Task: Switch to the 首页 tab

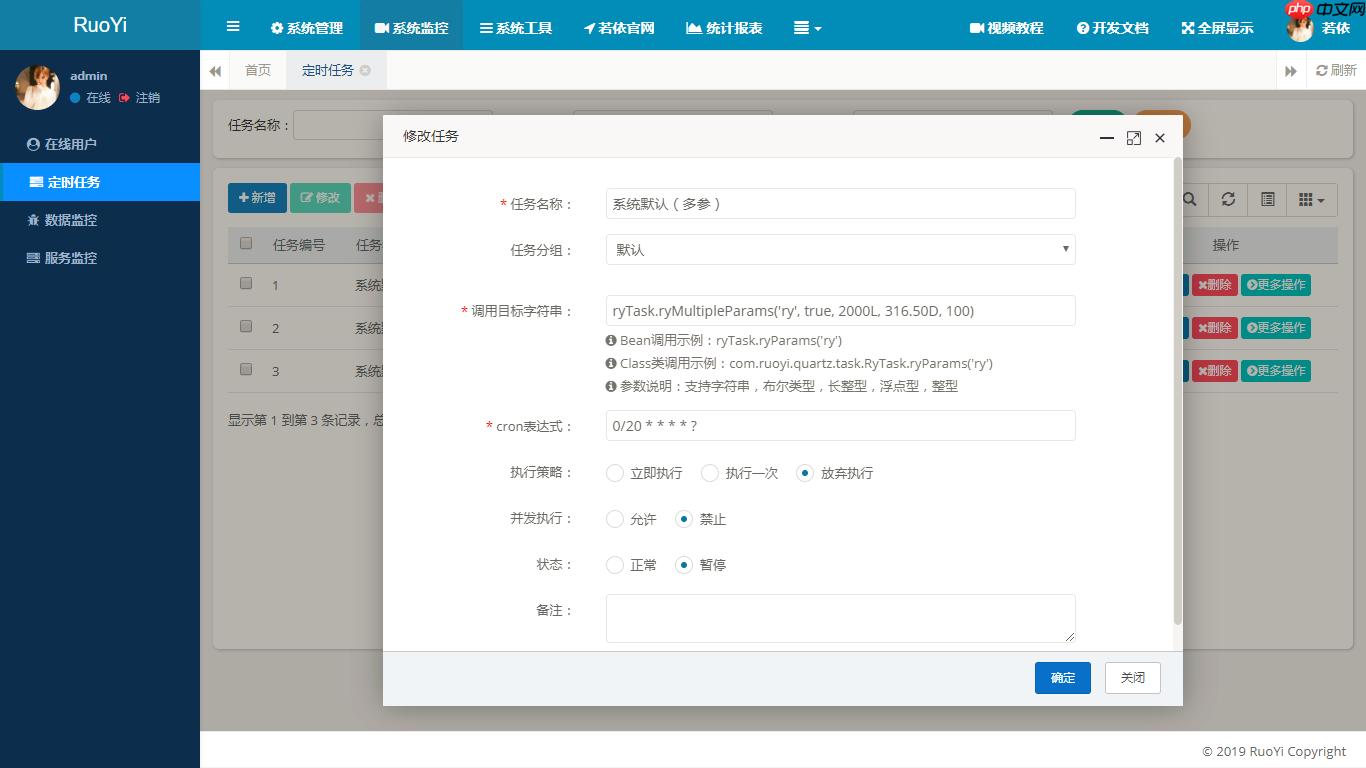Action: [257, 70]
